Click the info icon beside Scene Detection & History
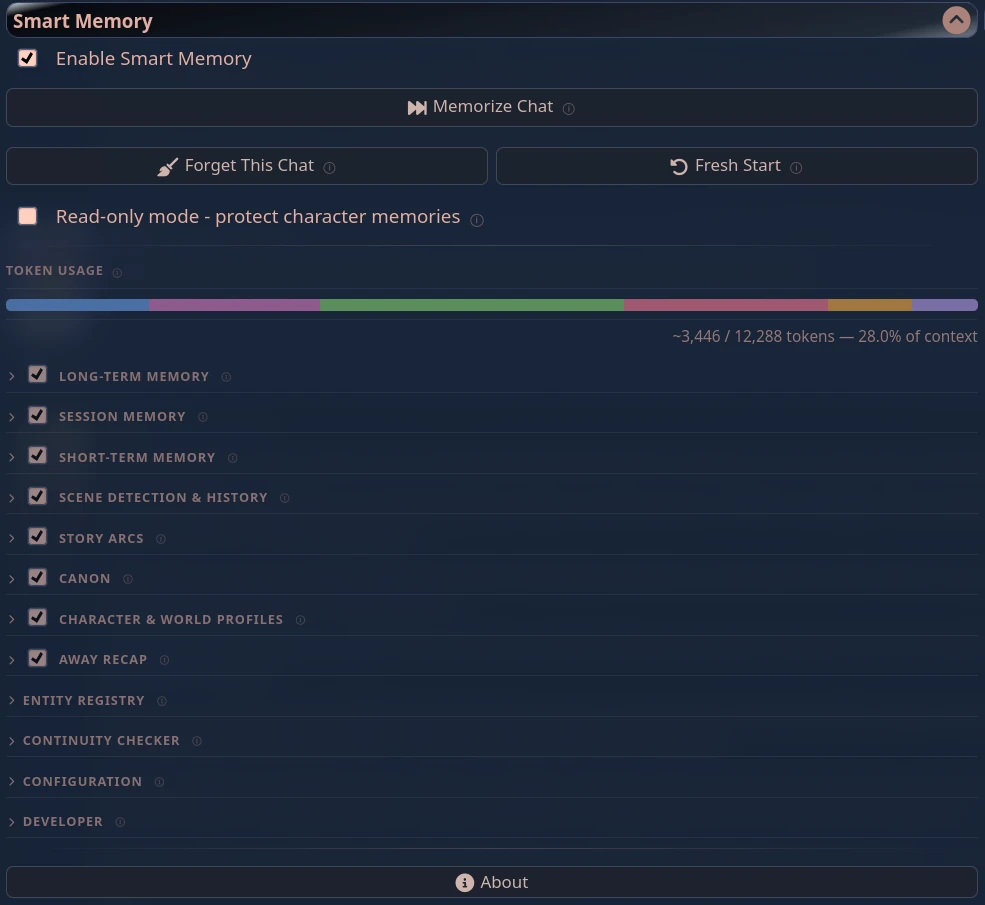 coord(285,498)
